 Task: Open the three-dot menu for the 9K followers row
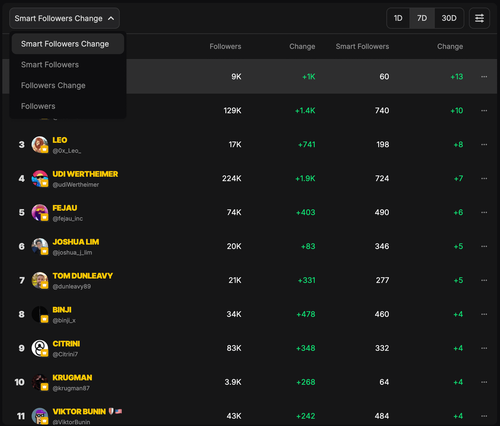[x=484, y=76]
